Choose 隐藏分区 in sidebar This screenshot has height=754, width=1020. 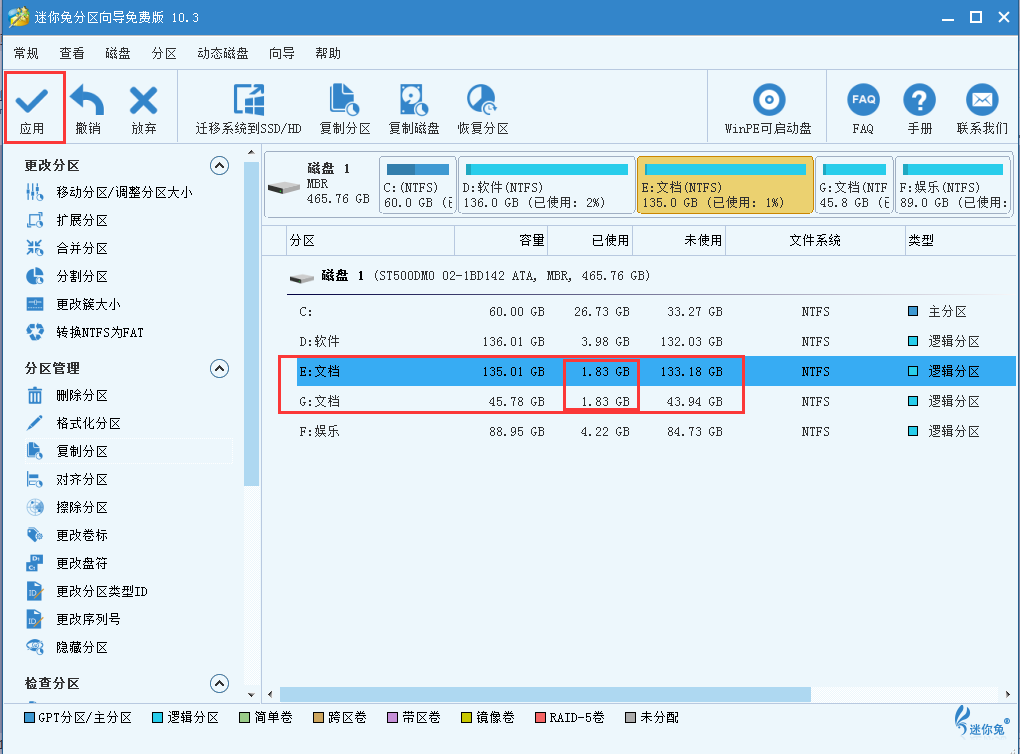66,647
